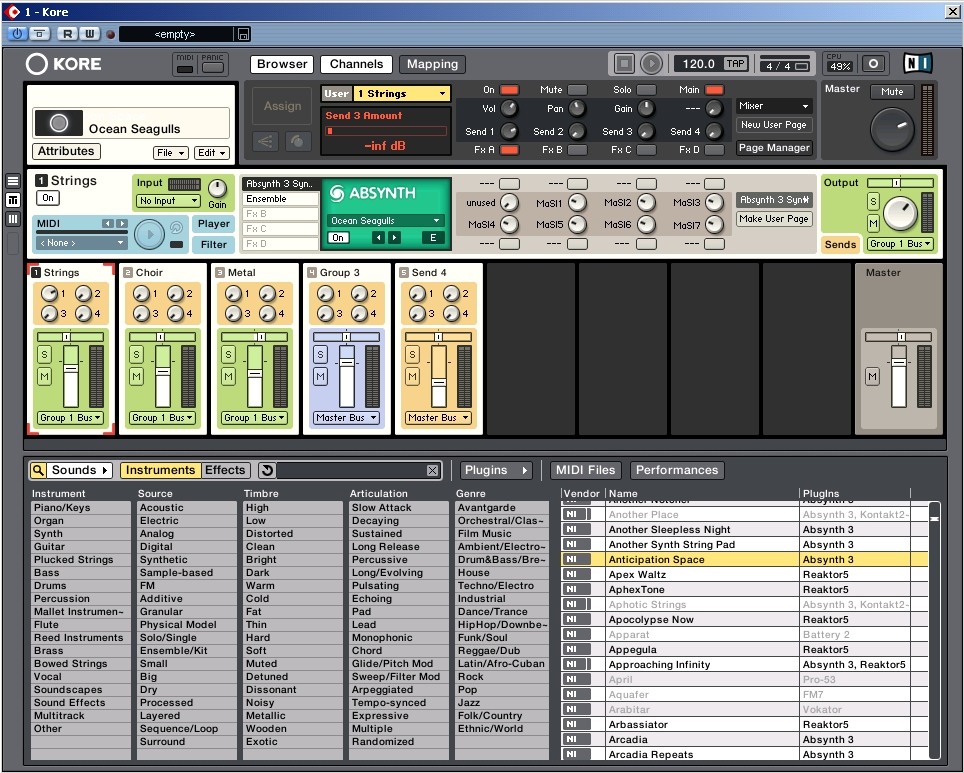Screen dimensions: 964x773
Task: Click the Sends button in Output section
Action: [x=840, y=245]
